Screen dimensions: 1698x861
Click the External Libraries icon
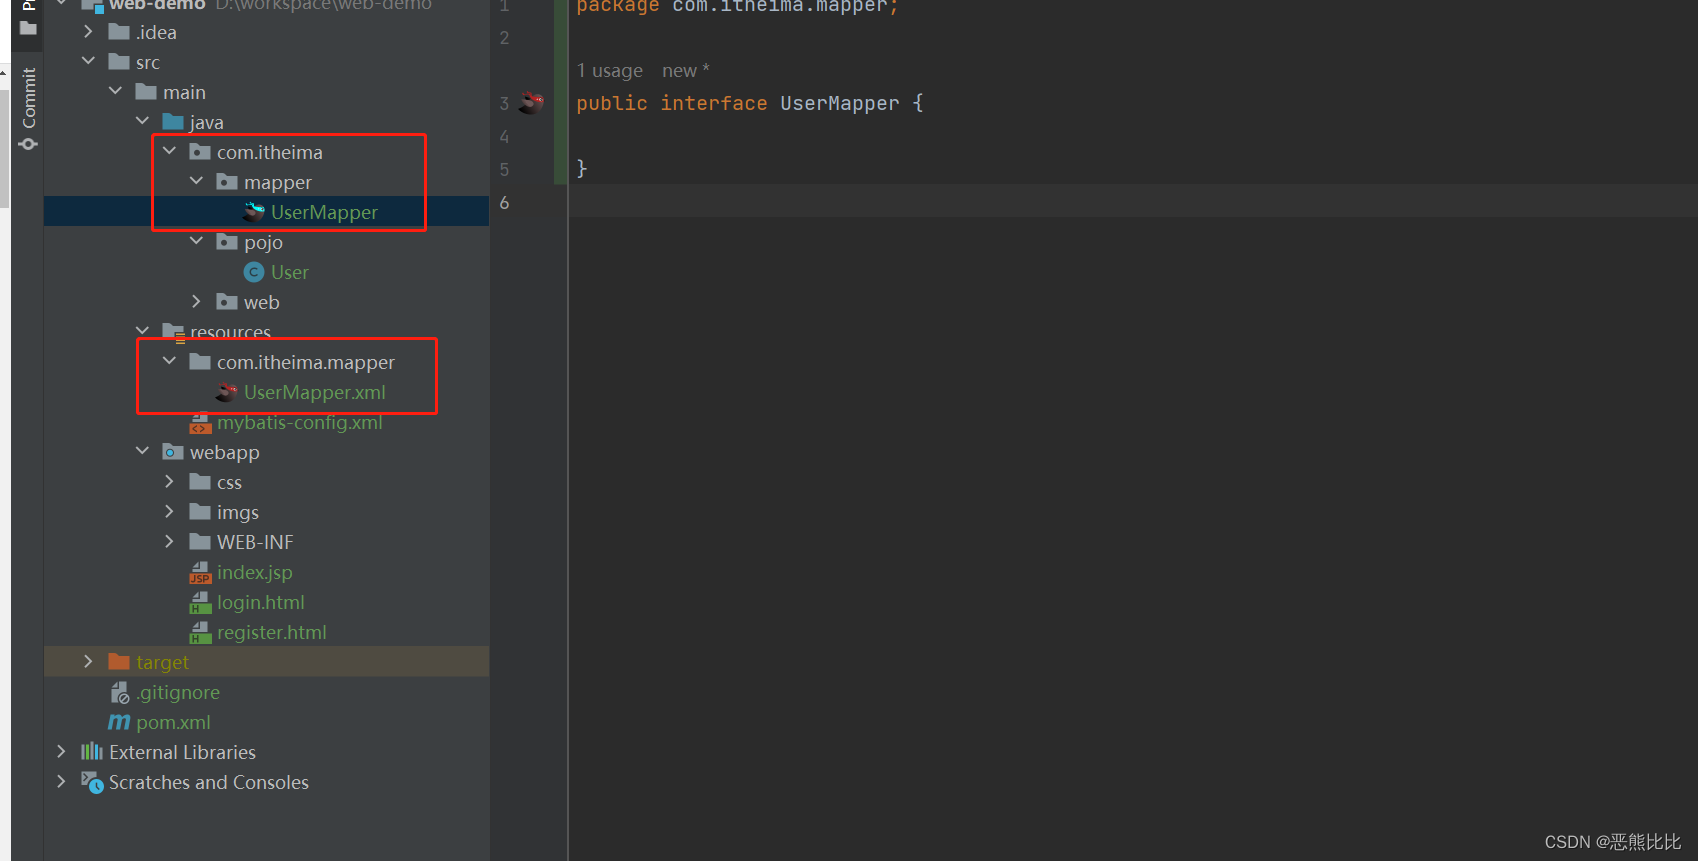coord(92,752)
